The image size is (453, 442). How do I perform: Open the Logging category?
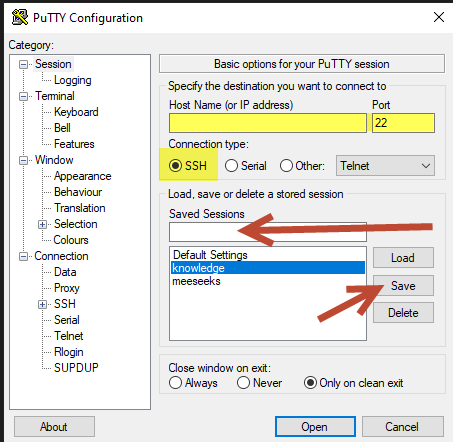click(73, 80)
